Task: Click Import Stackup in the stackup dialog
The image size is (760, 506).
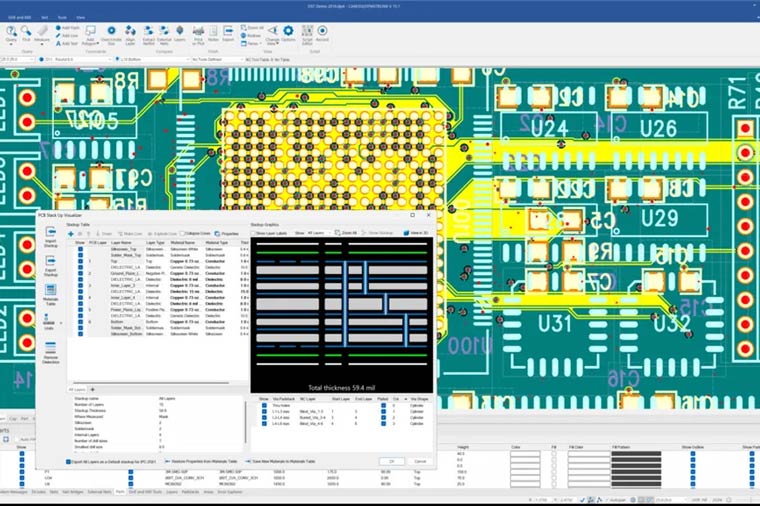Action: pyautogui.click(x=50, y=237)
